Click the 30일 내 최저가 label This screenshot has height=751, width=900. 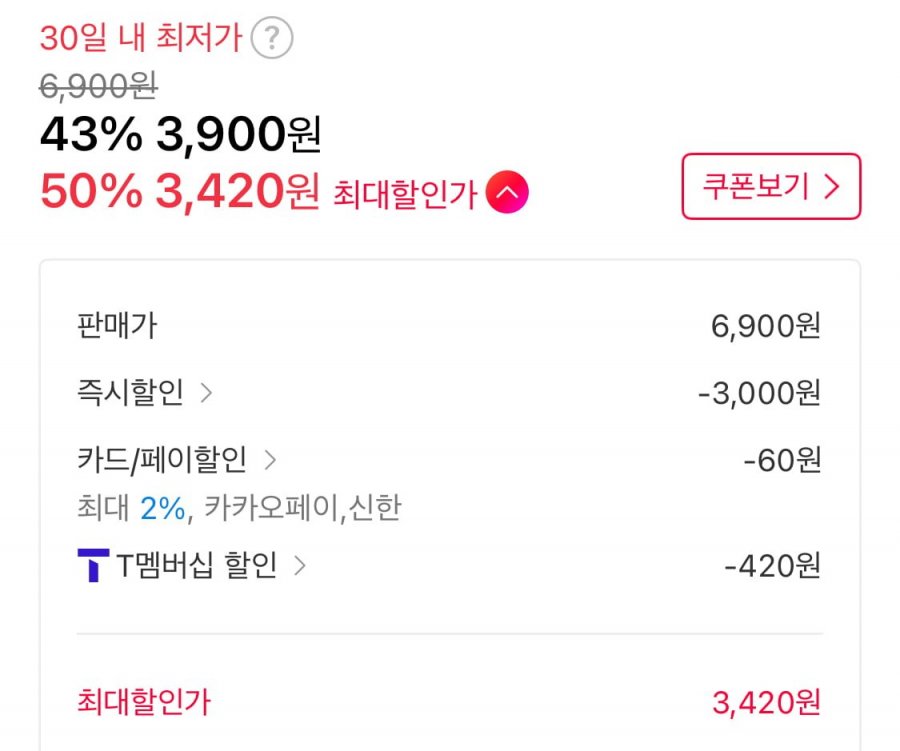[141, 38]
